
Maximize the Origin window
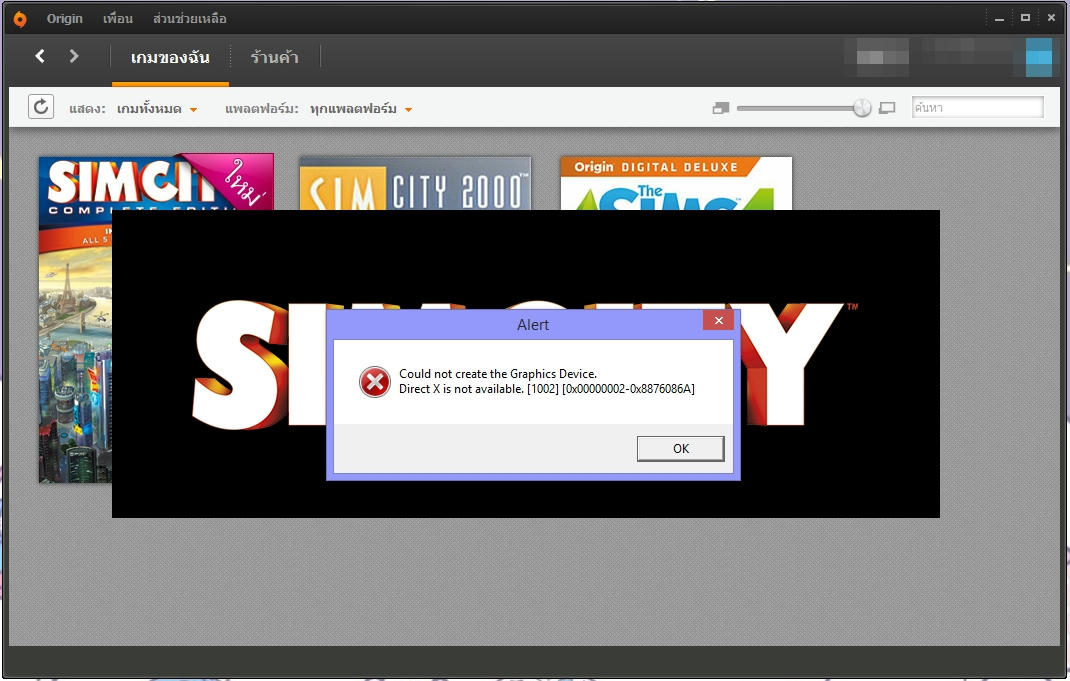pyautogui.click(x=1025, y=18)
